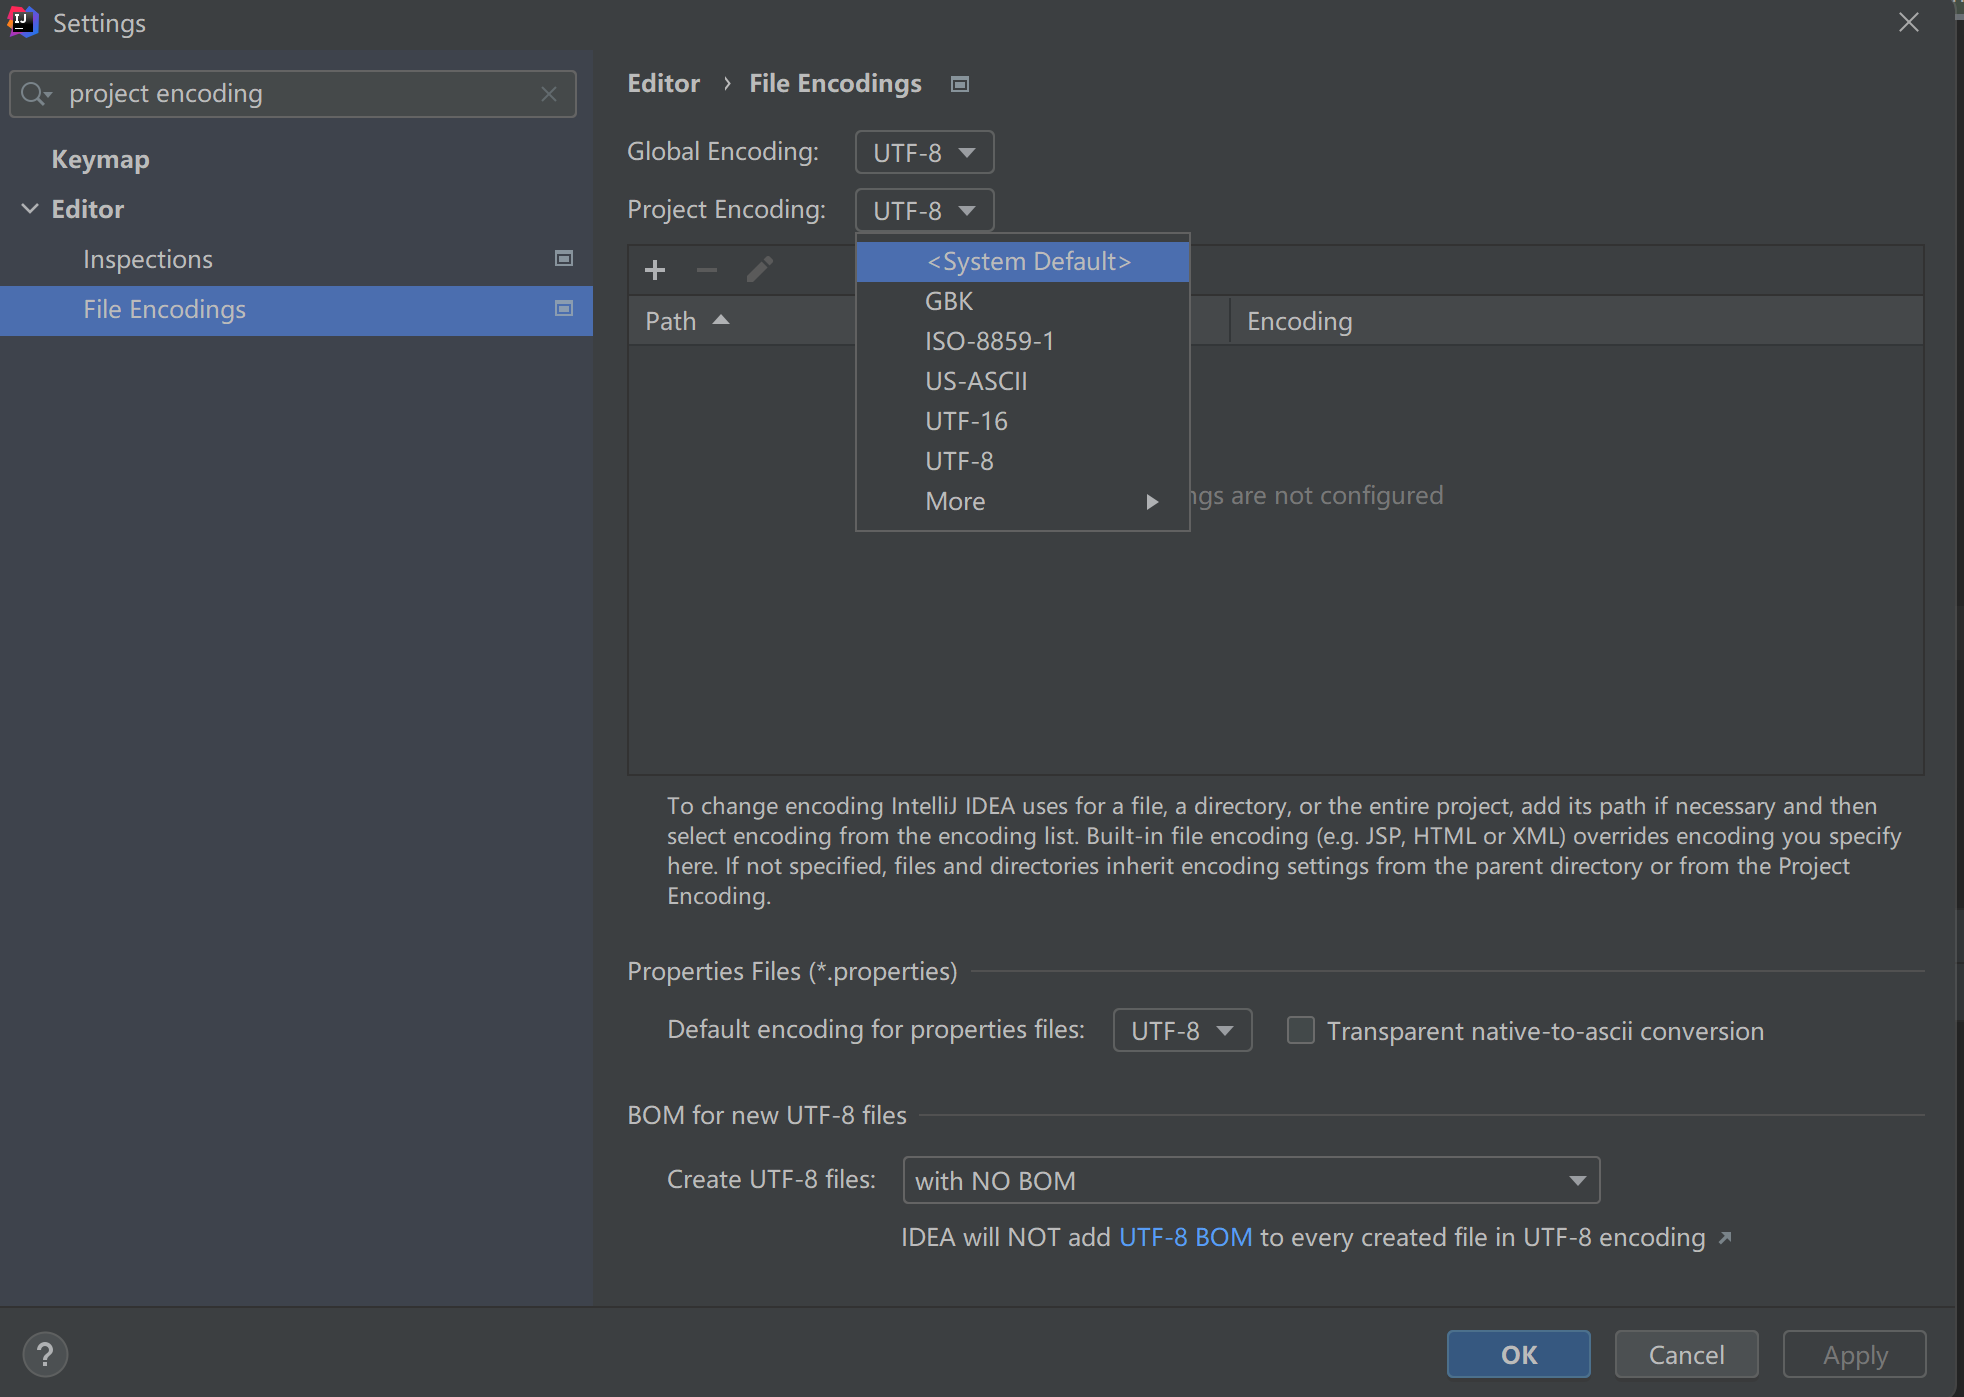Enable Transparent native-to-ascii conversion
Screen dimensions: 1964x1397
coord(1300,1030)
